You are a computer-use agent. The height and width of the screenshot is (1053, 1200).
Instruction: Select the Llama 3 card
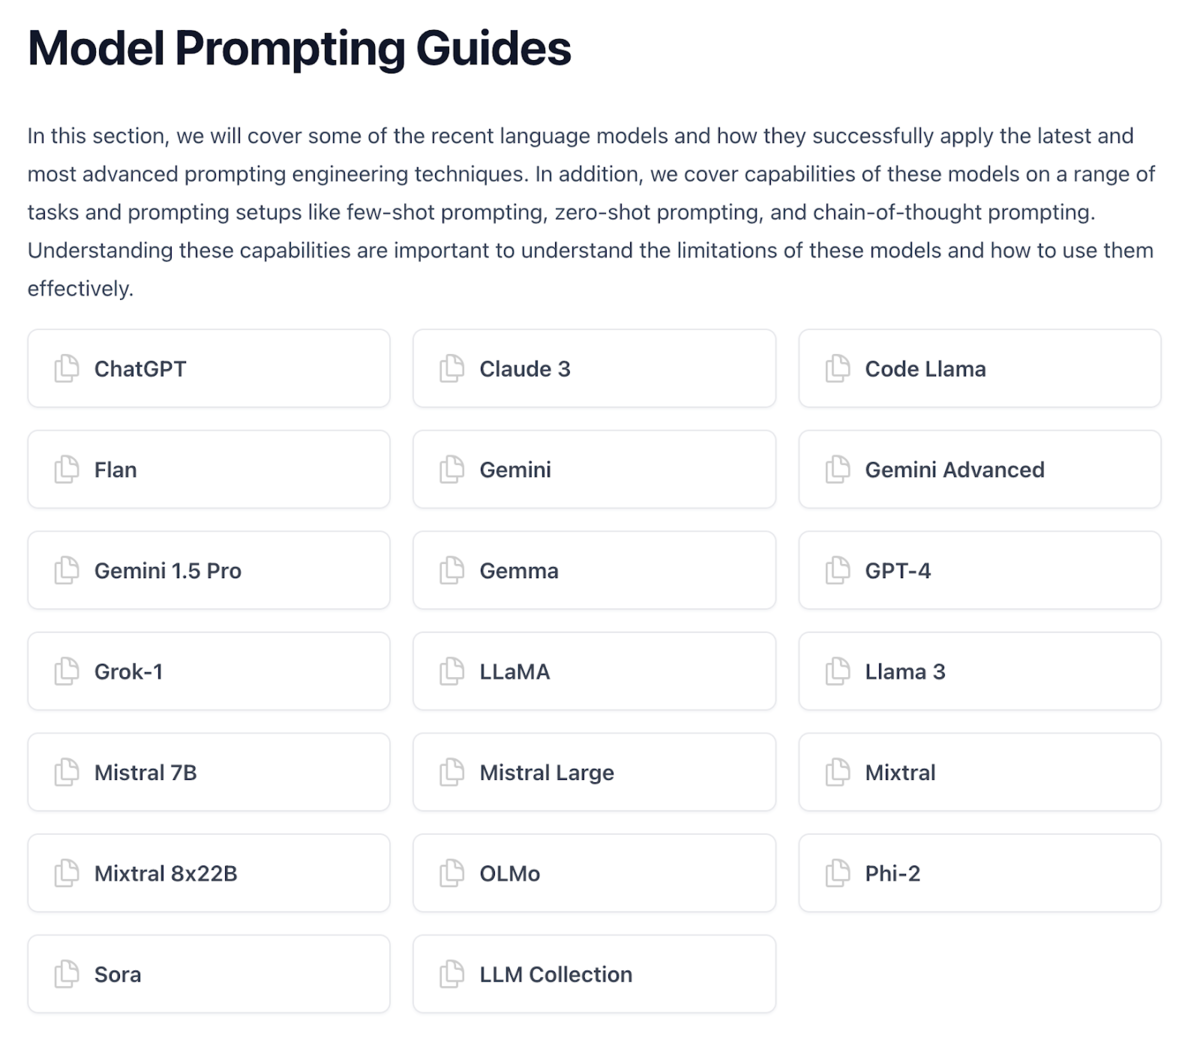tap(980, 671)
